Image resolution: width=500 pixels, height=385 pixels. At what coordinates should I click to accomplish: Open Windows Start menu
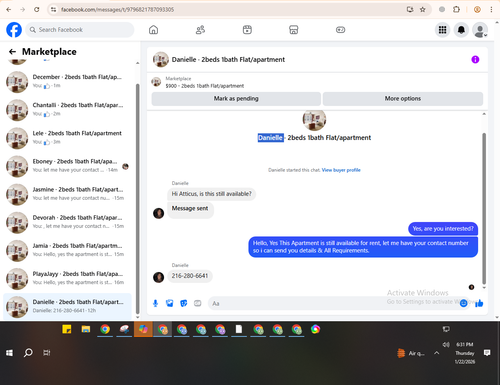tap(9, 353)
